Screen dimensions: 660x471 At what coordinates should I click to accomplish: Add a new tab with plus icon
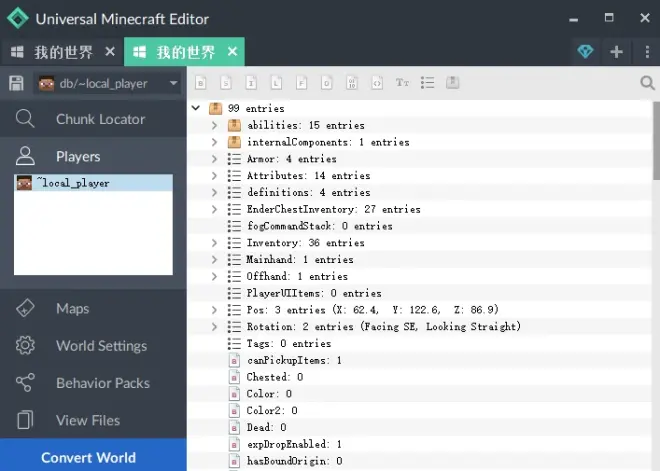pyautogui.click(x=617, y=52)
